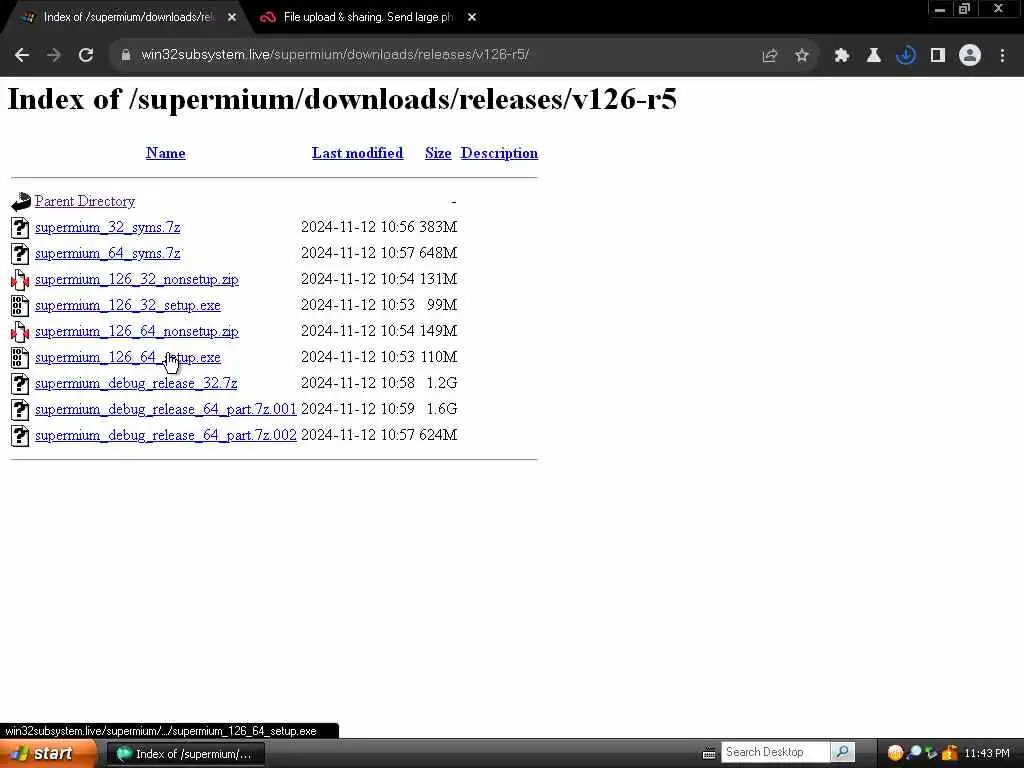Download supermium_debug_release_32.7z
Viewport: 1024px width, 768px height.
(136, 383)
